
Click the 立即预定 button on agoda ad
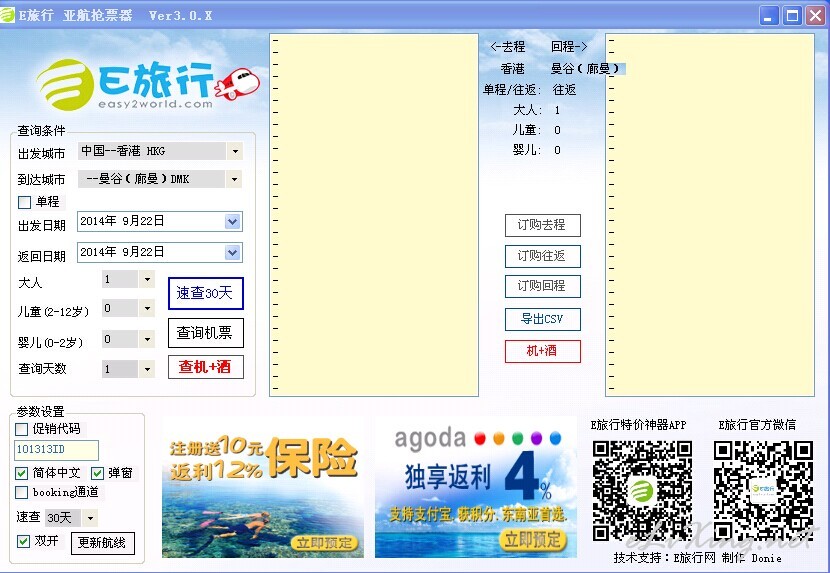point(533,540)
